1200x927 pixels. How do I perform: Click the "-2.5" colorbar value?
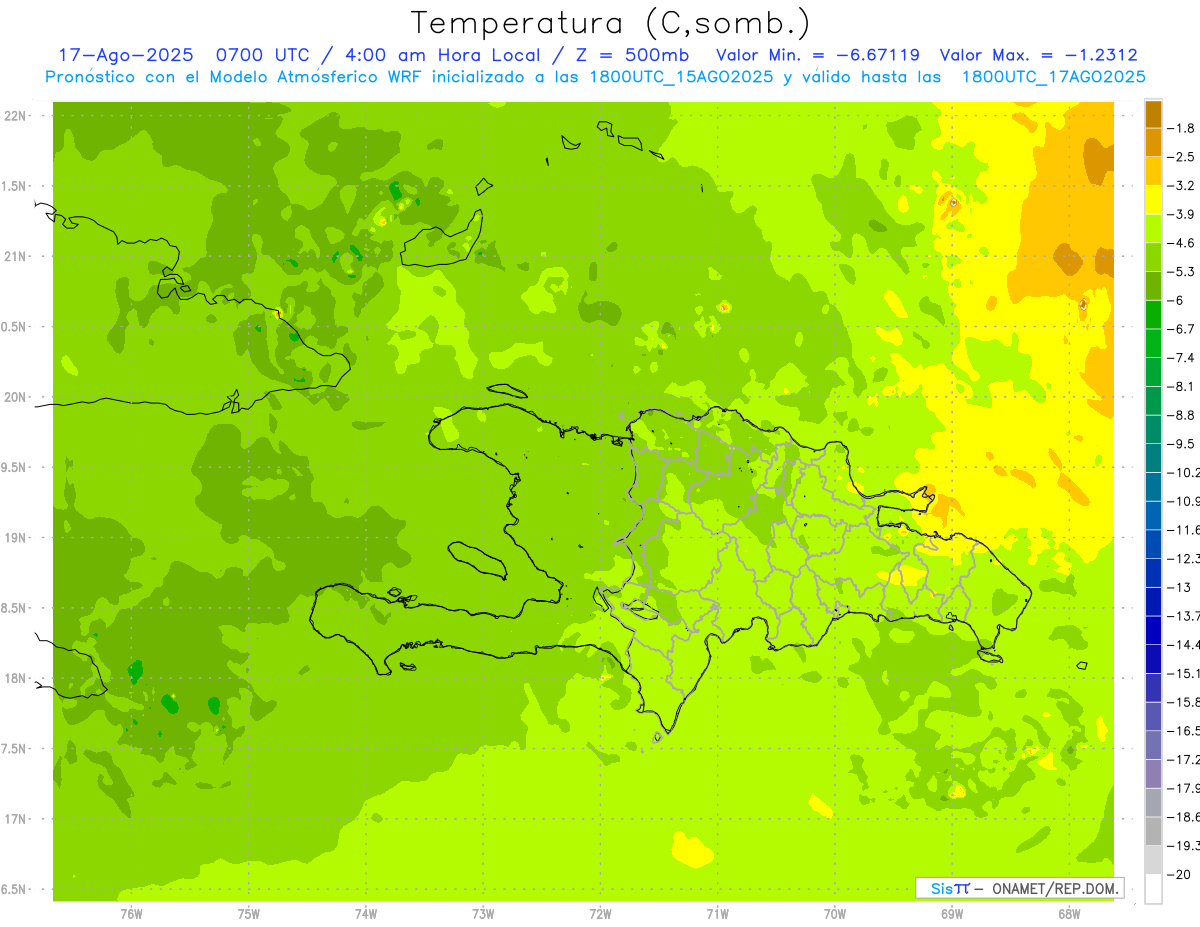coord(1182,157)
